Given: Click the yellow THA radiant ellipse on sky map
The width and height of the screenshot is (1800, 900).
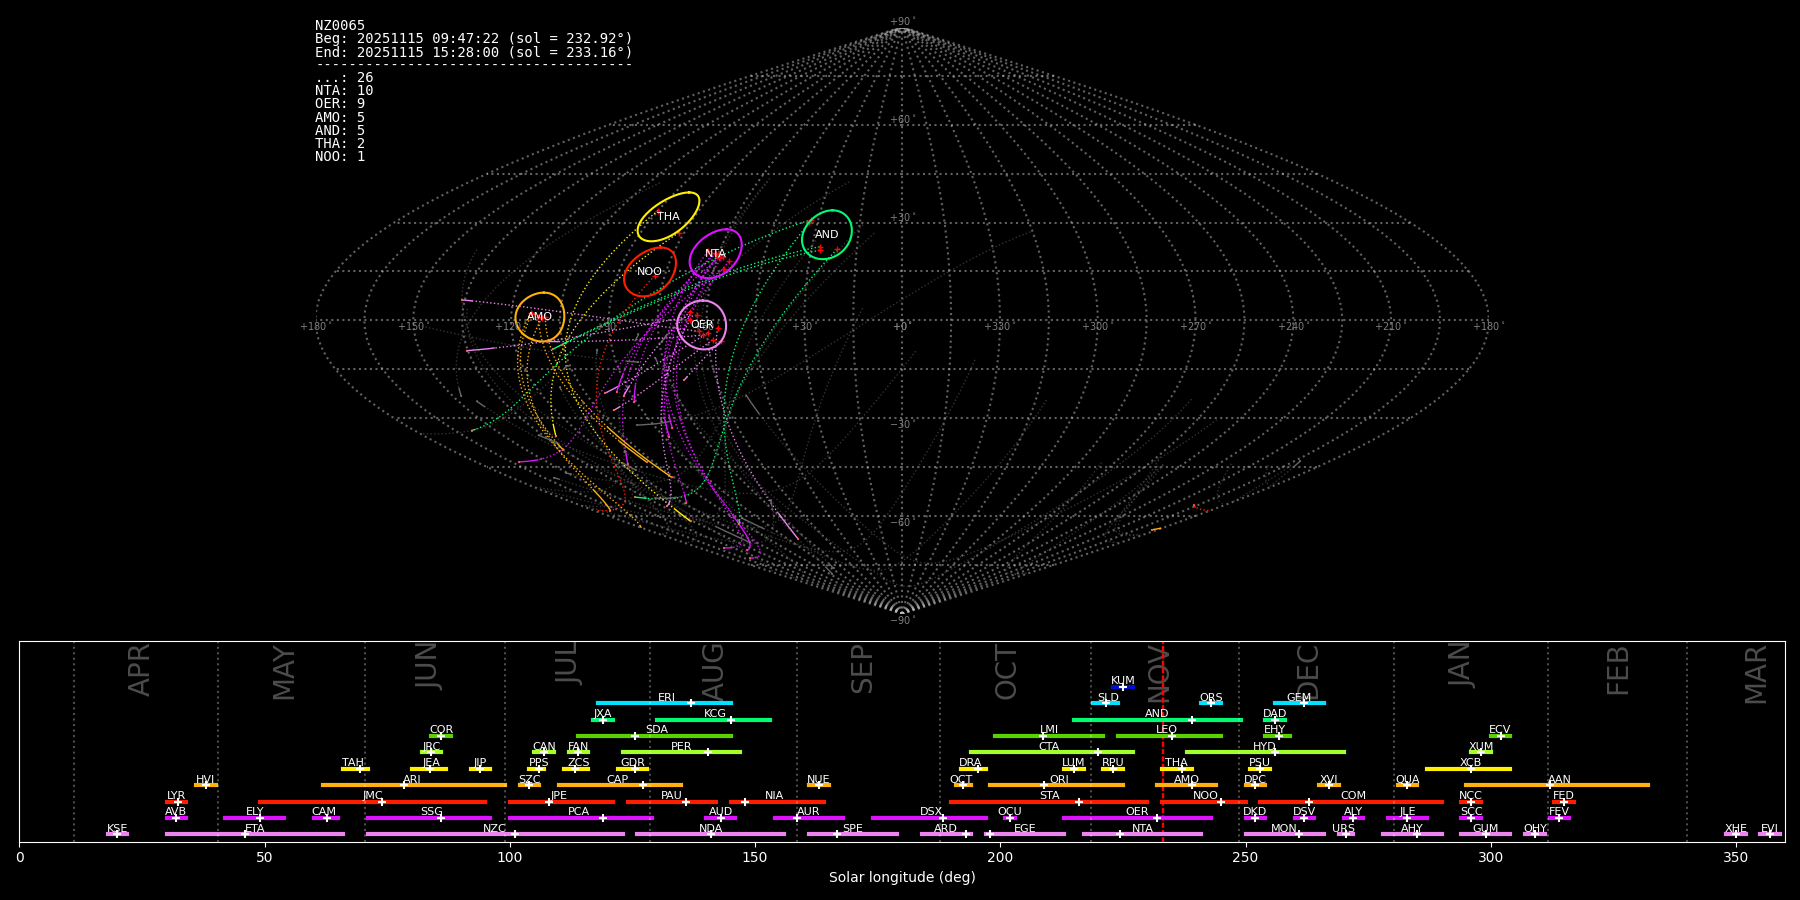Looking at the screenshot, I should coord(668,217).
